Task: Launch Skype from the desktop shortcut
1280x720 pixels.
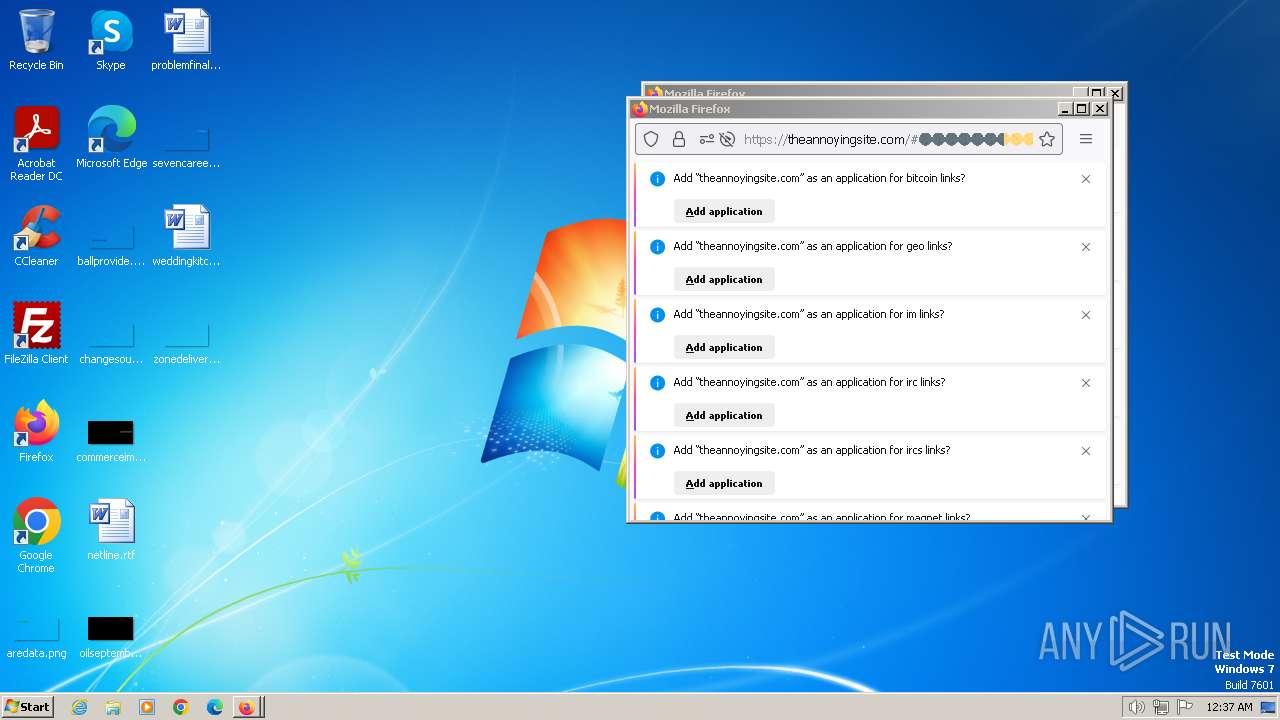Action: click(110, 40)
